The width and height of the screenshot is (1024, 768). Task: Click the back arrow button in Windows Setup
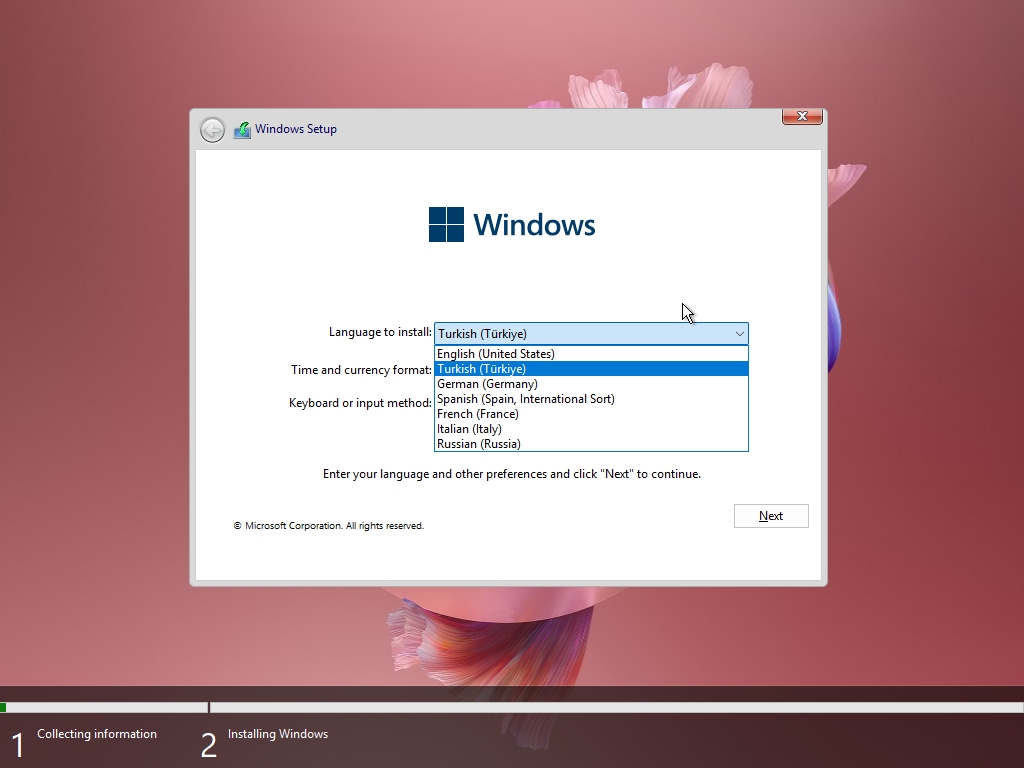tap(212, 130)
